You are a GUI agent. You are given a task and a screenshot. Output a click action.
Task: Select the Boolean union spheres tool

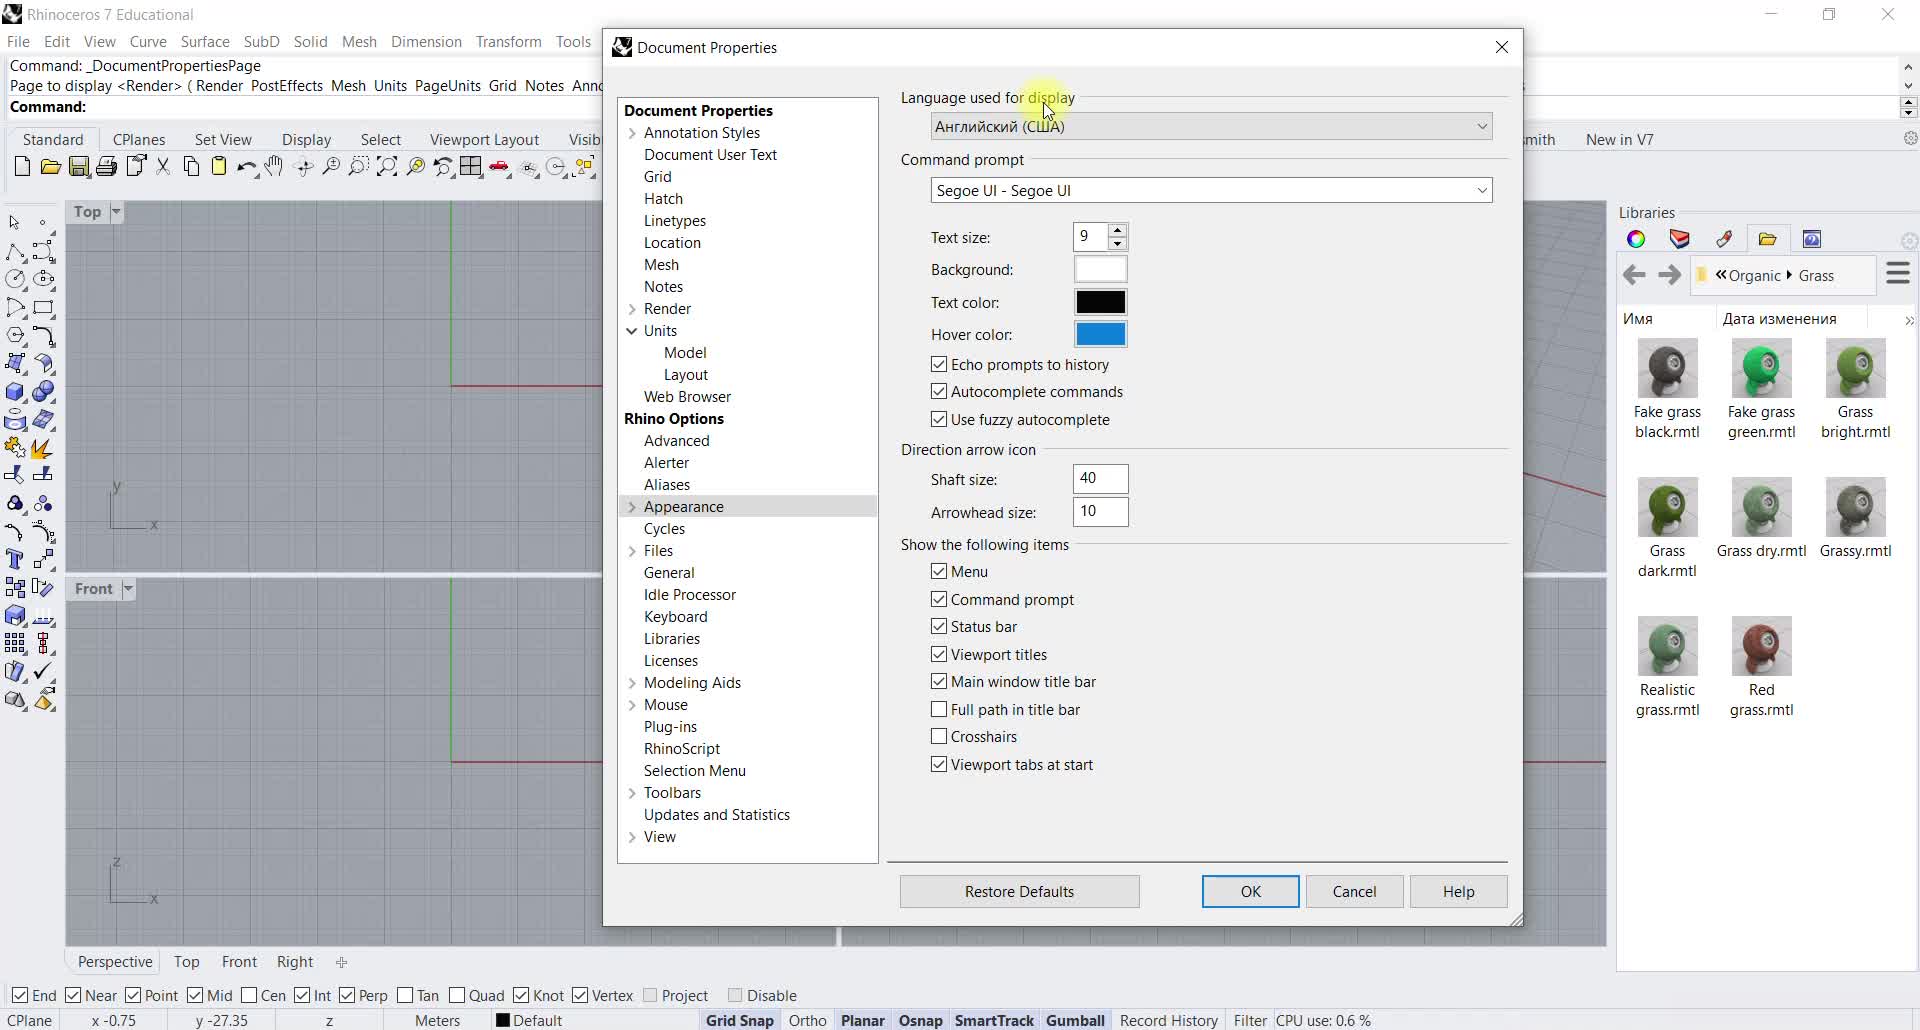pyautogui.click(x=44, y=391)
